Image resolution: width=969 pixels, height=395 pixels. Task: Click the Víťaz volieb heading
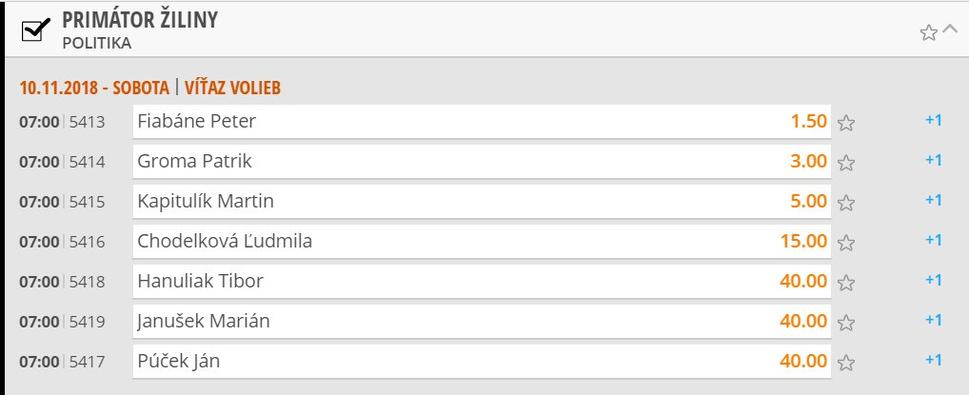(232, 88)
